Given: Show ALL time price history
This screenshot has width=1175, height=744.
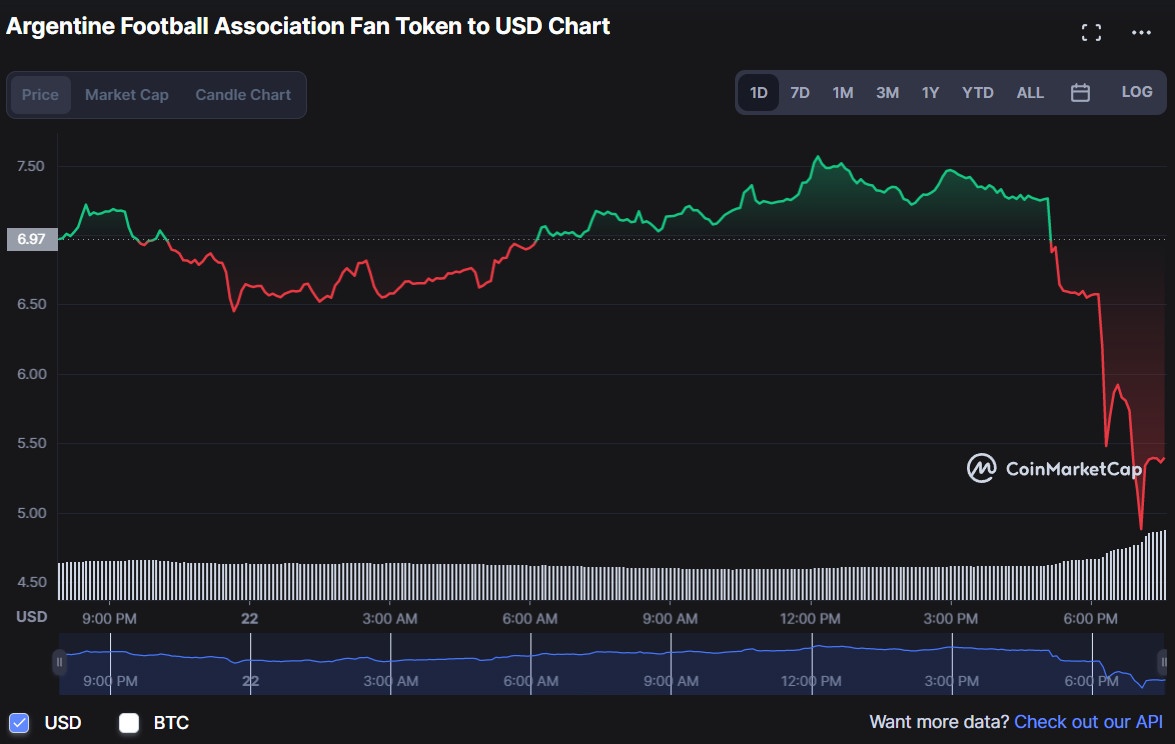Looking at the screenshot, I should click(x=1030, y=93).
